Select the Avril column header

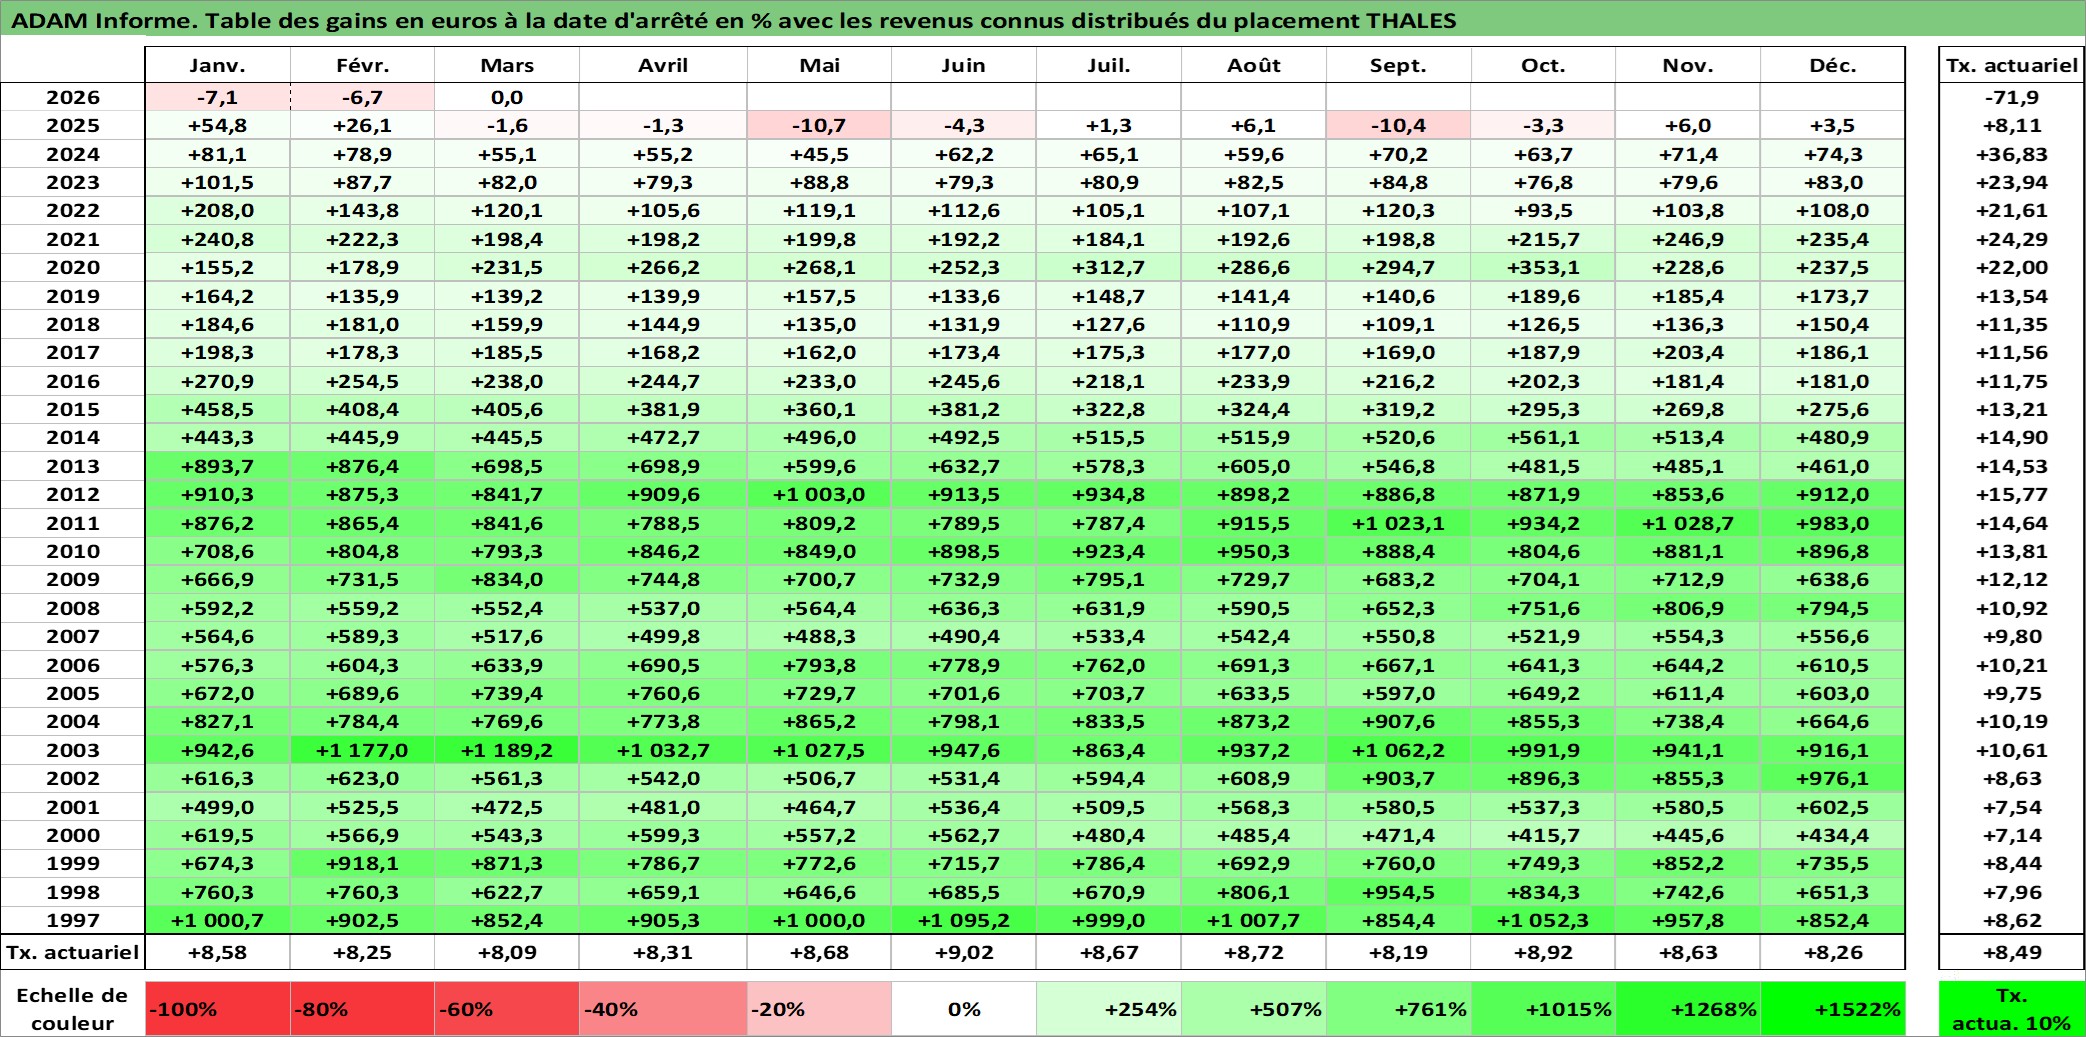663,65
